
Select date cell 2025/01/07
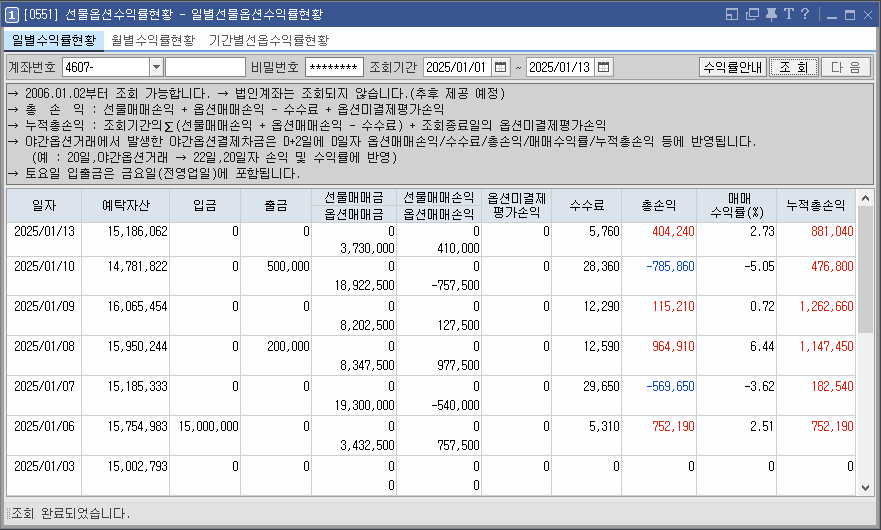(44, 386)
